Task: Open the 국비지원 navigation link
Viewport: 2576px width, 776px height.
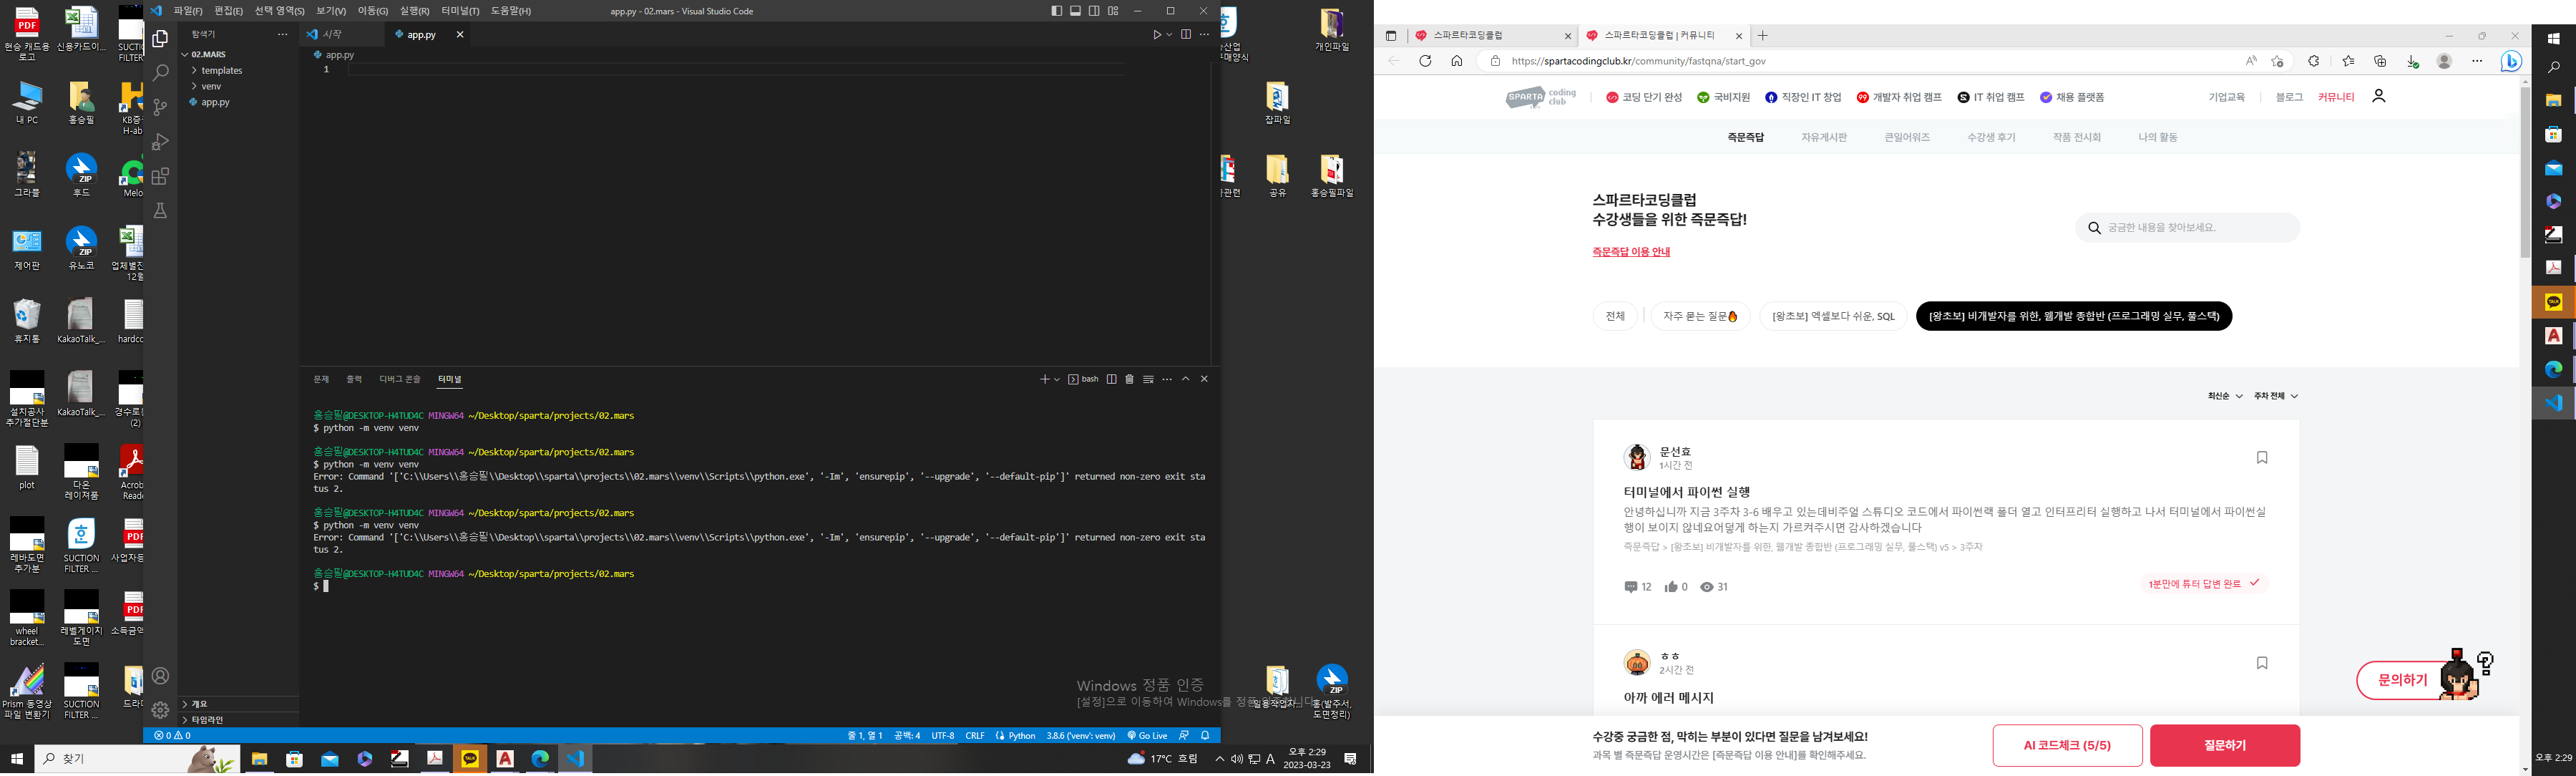Action: [1723, 97]
